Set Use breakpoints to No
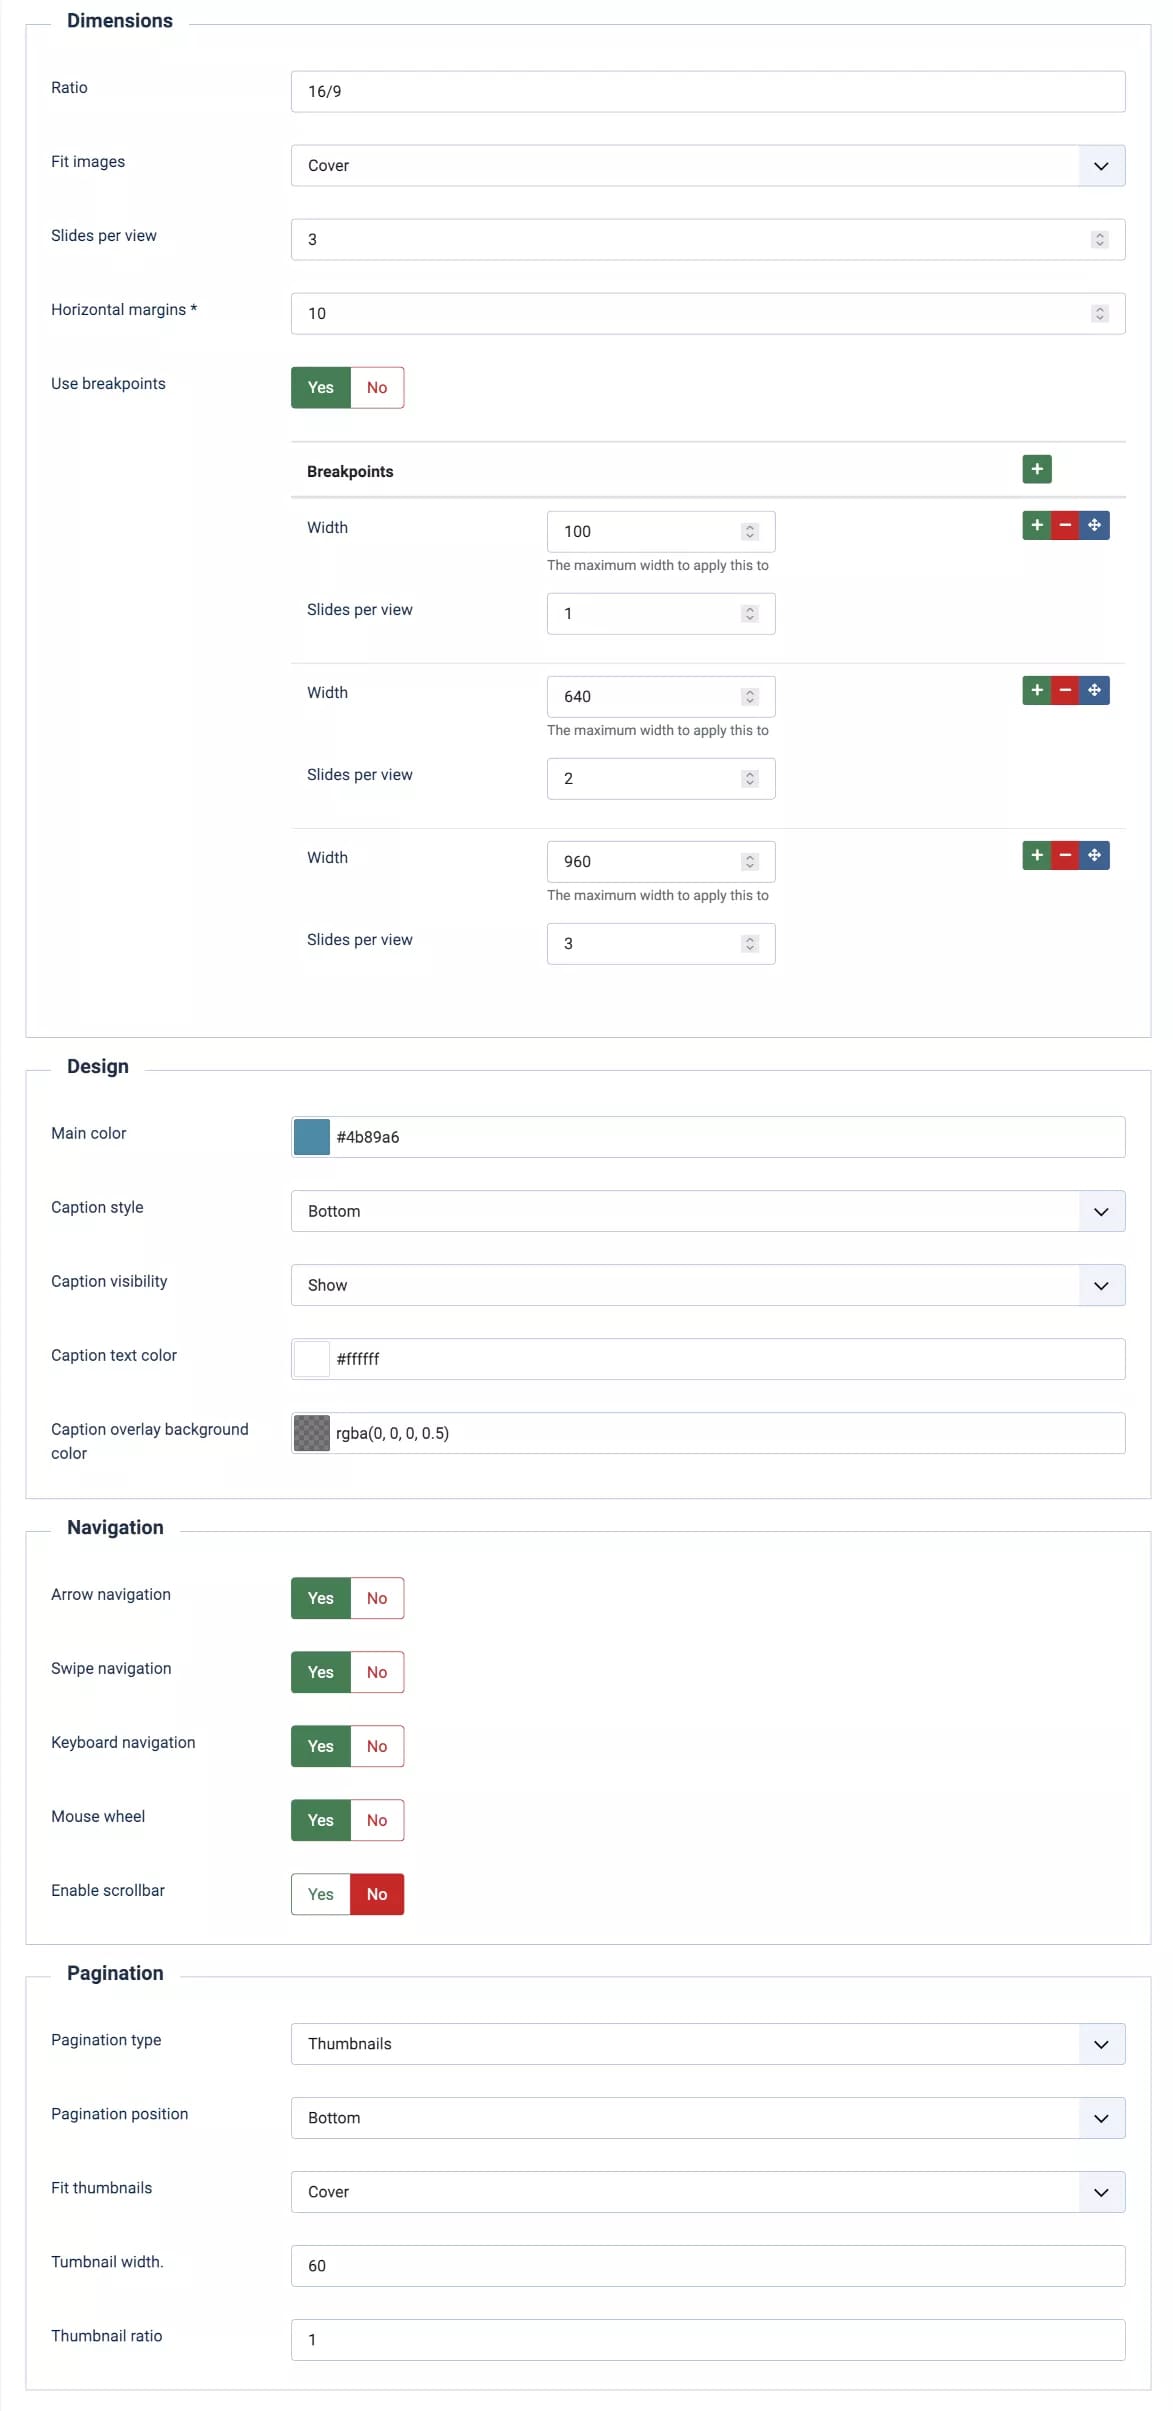Screen dimensions: 1173x2411 pos(376,388)
